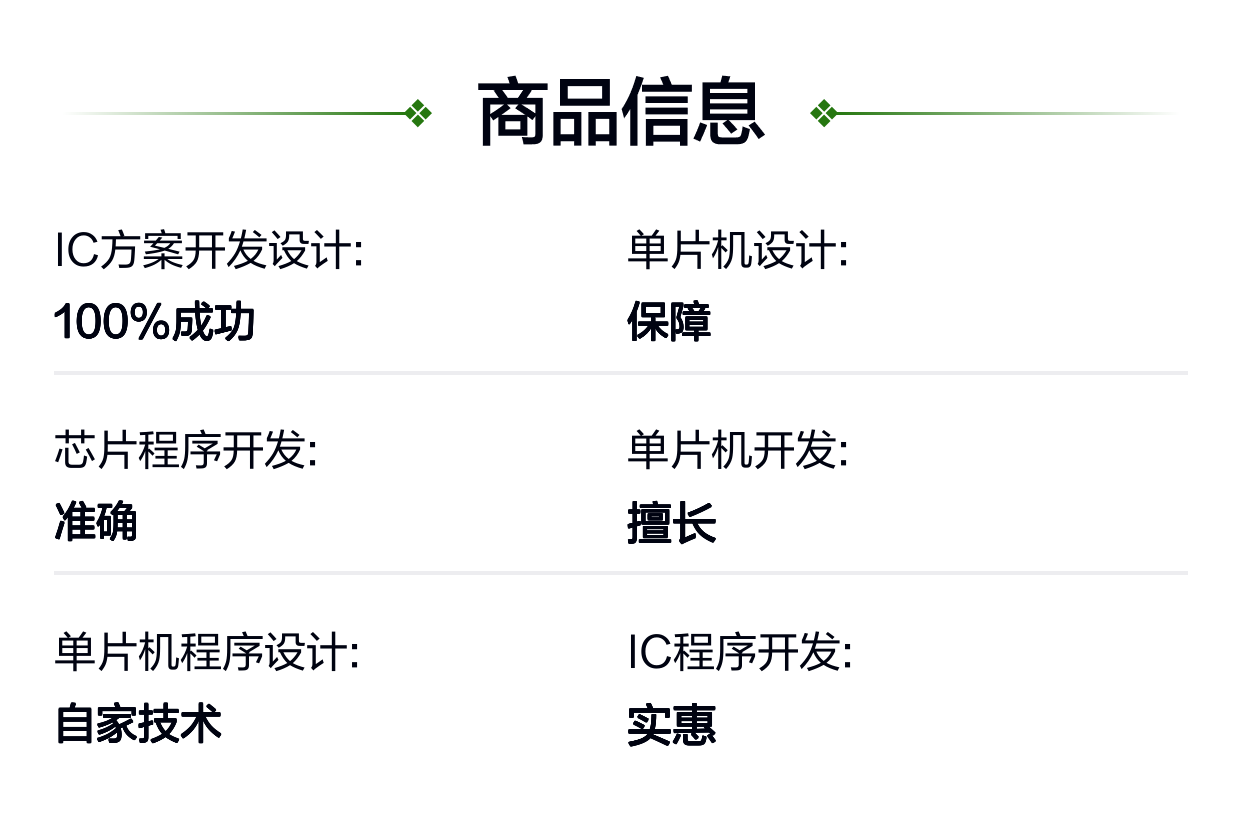Click the percent sign in 100%成功
This screenshot has height=815, width=1242.
150,323
